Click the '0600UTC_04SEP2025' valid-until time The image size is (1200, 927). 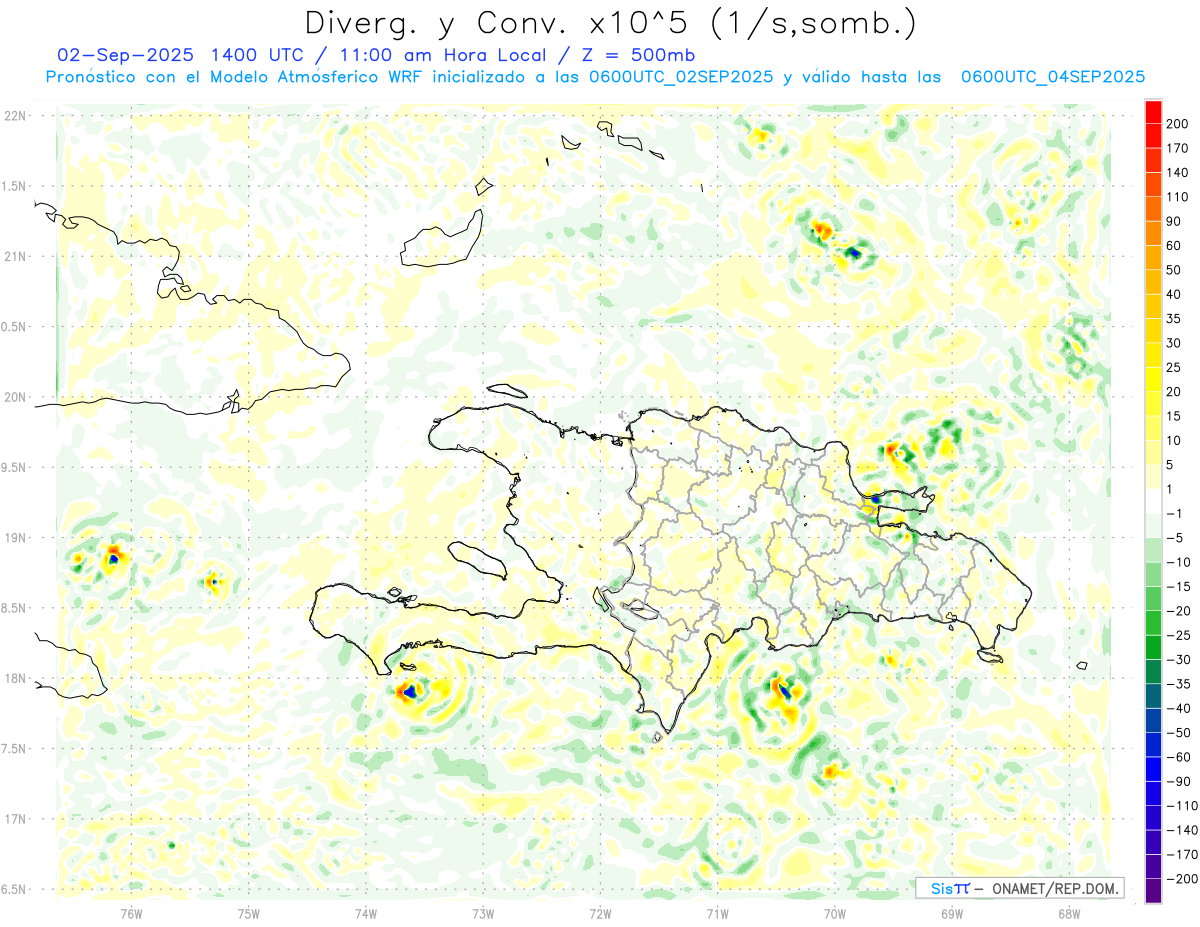1053,77
